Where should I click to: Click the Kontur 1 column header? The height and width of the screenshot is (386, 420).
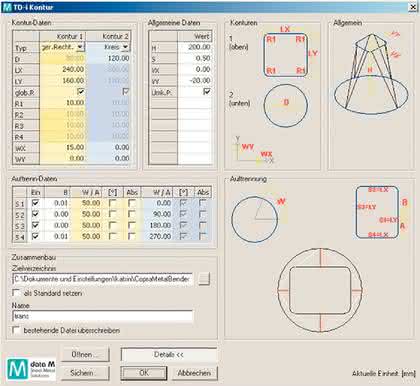(x=63, y=36)
